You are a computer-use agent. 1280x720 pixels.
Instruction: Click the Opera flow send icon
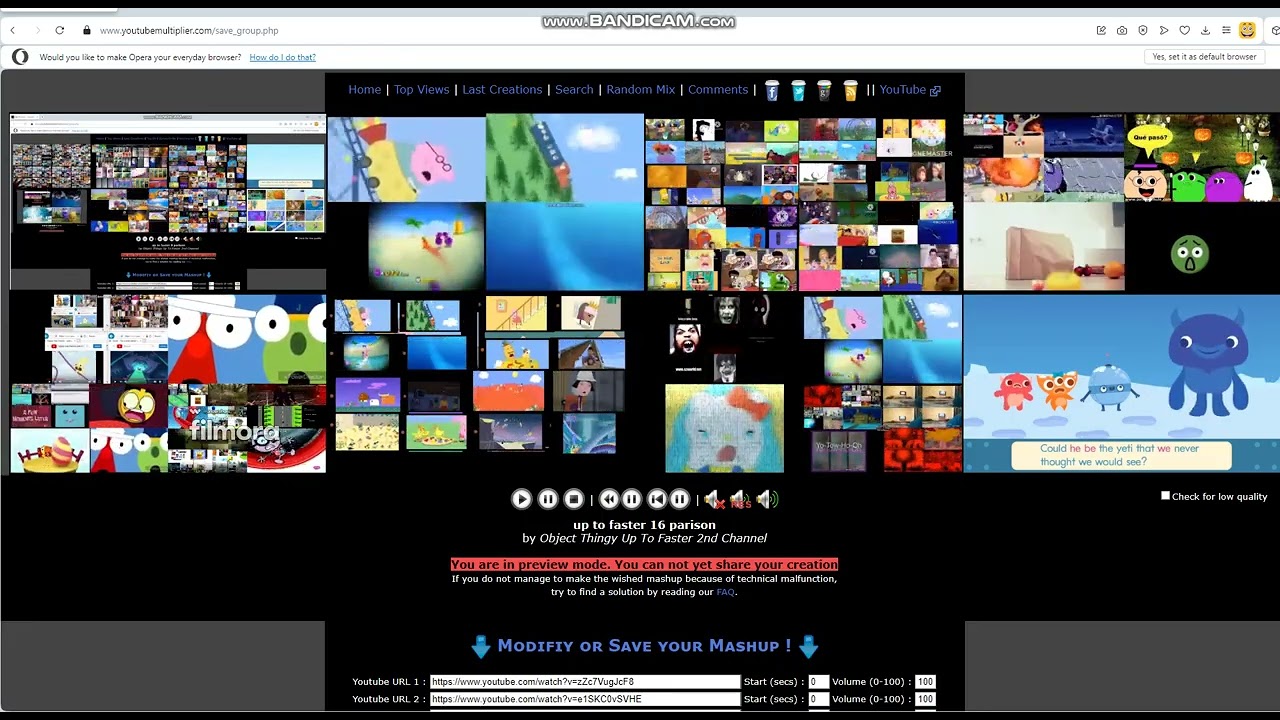tap(1164, 30)
